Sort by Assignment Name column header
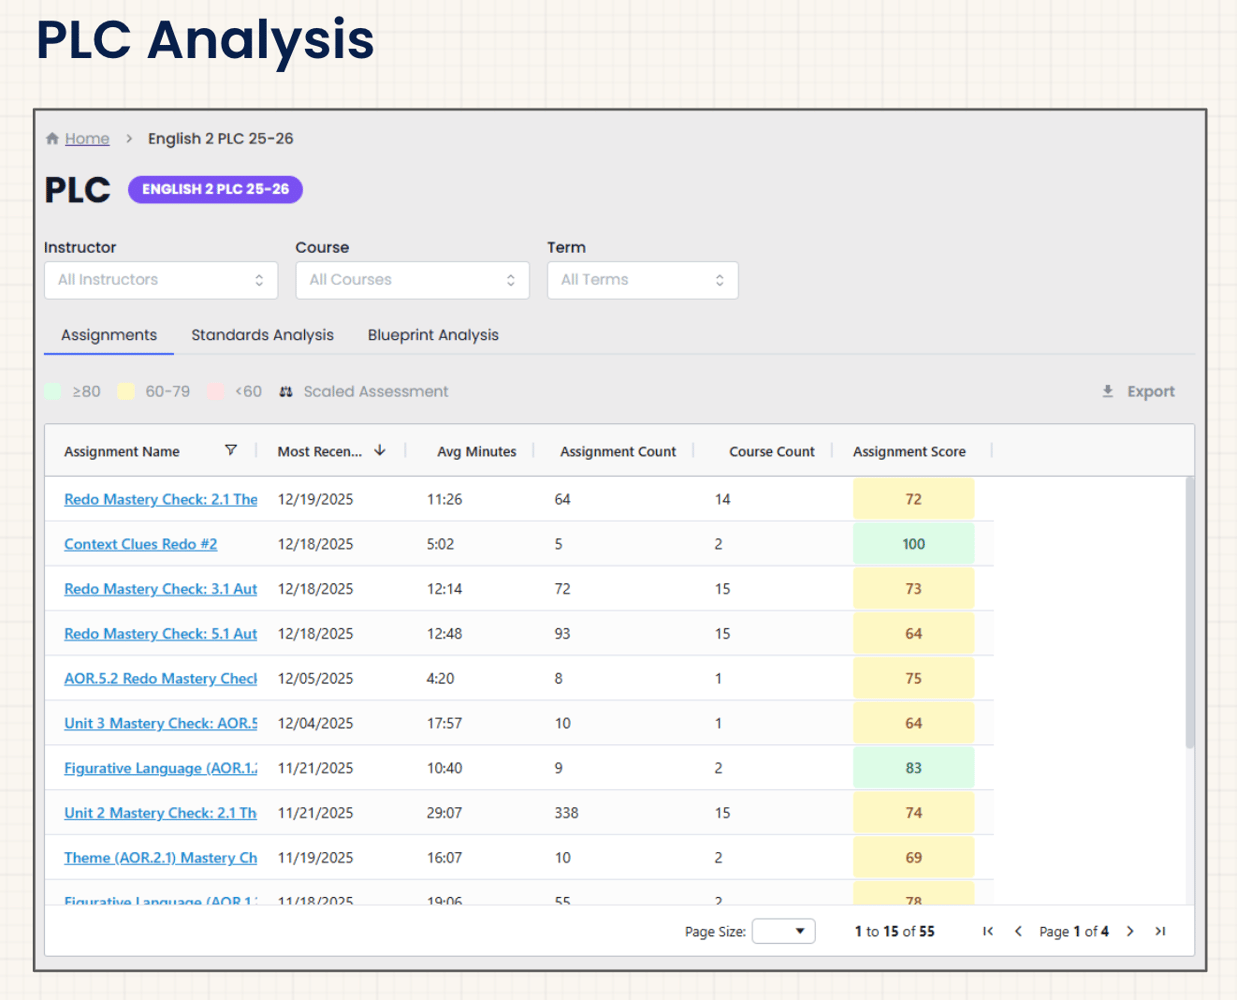Viewport: 1237px width, 1000px height. coord(122,452)
